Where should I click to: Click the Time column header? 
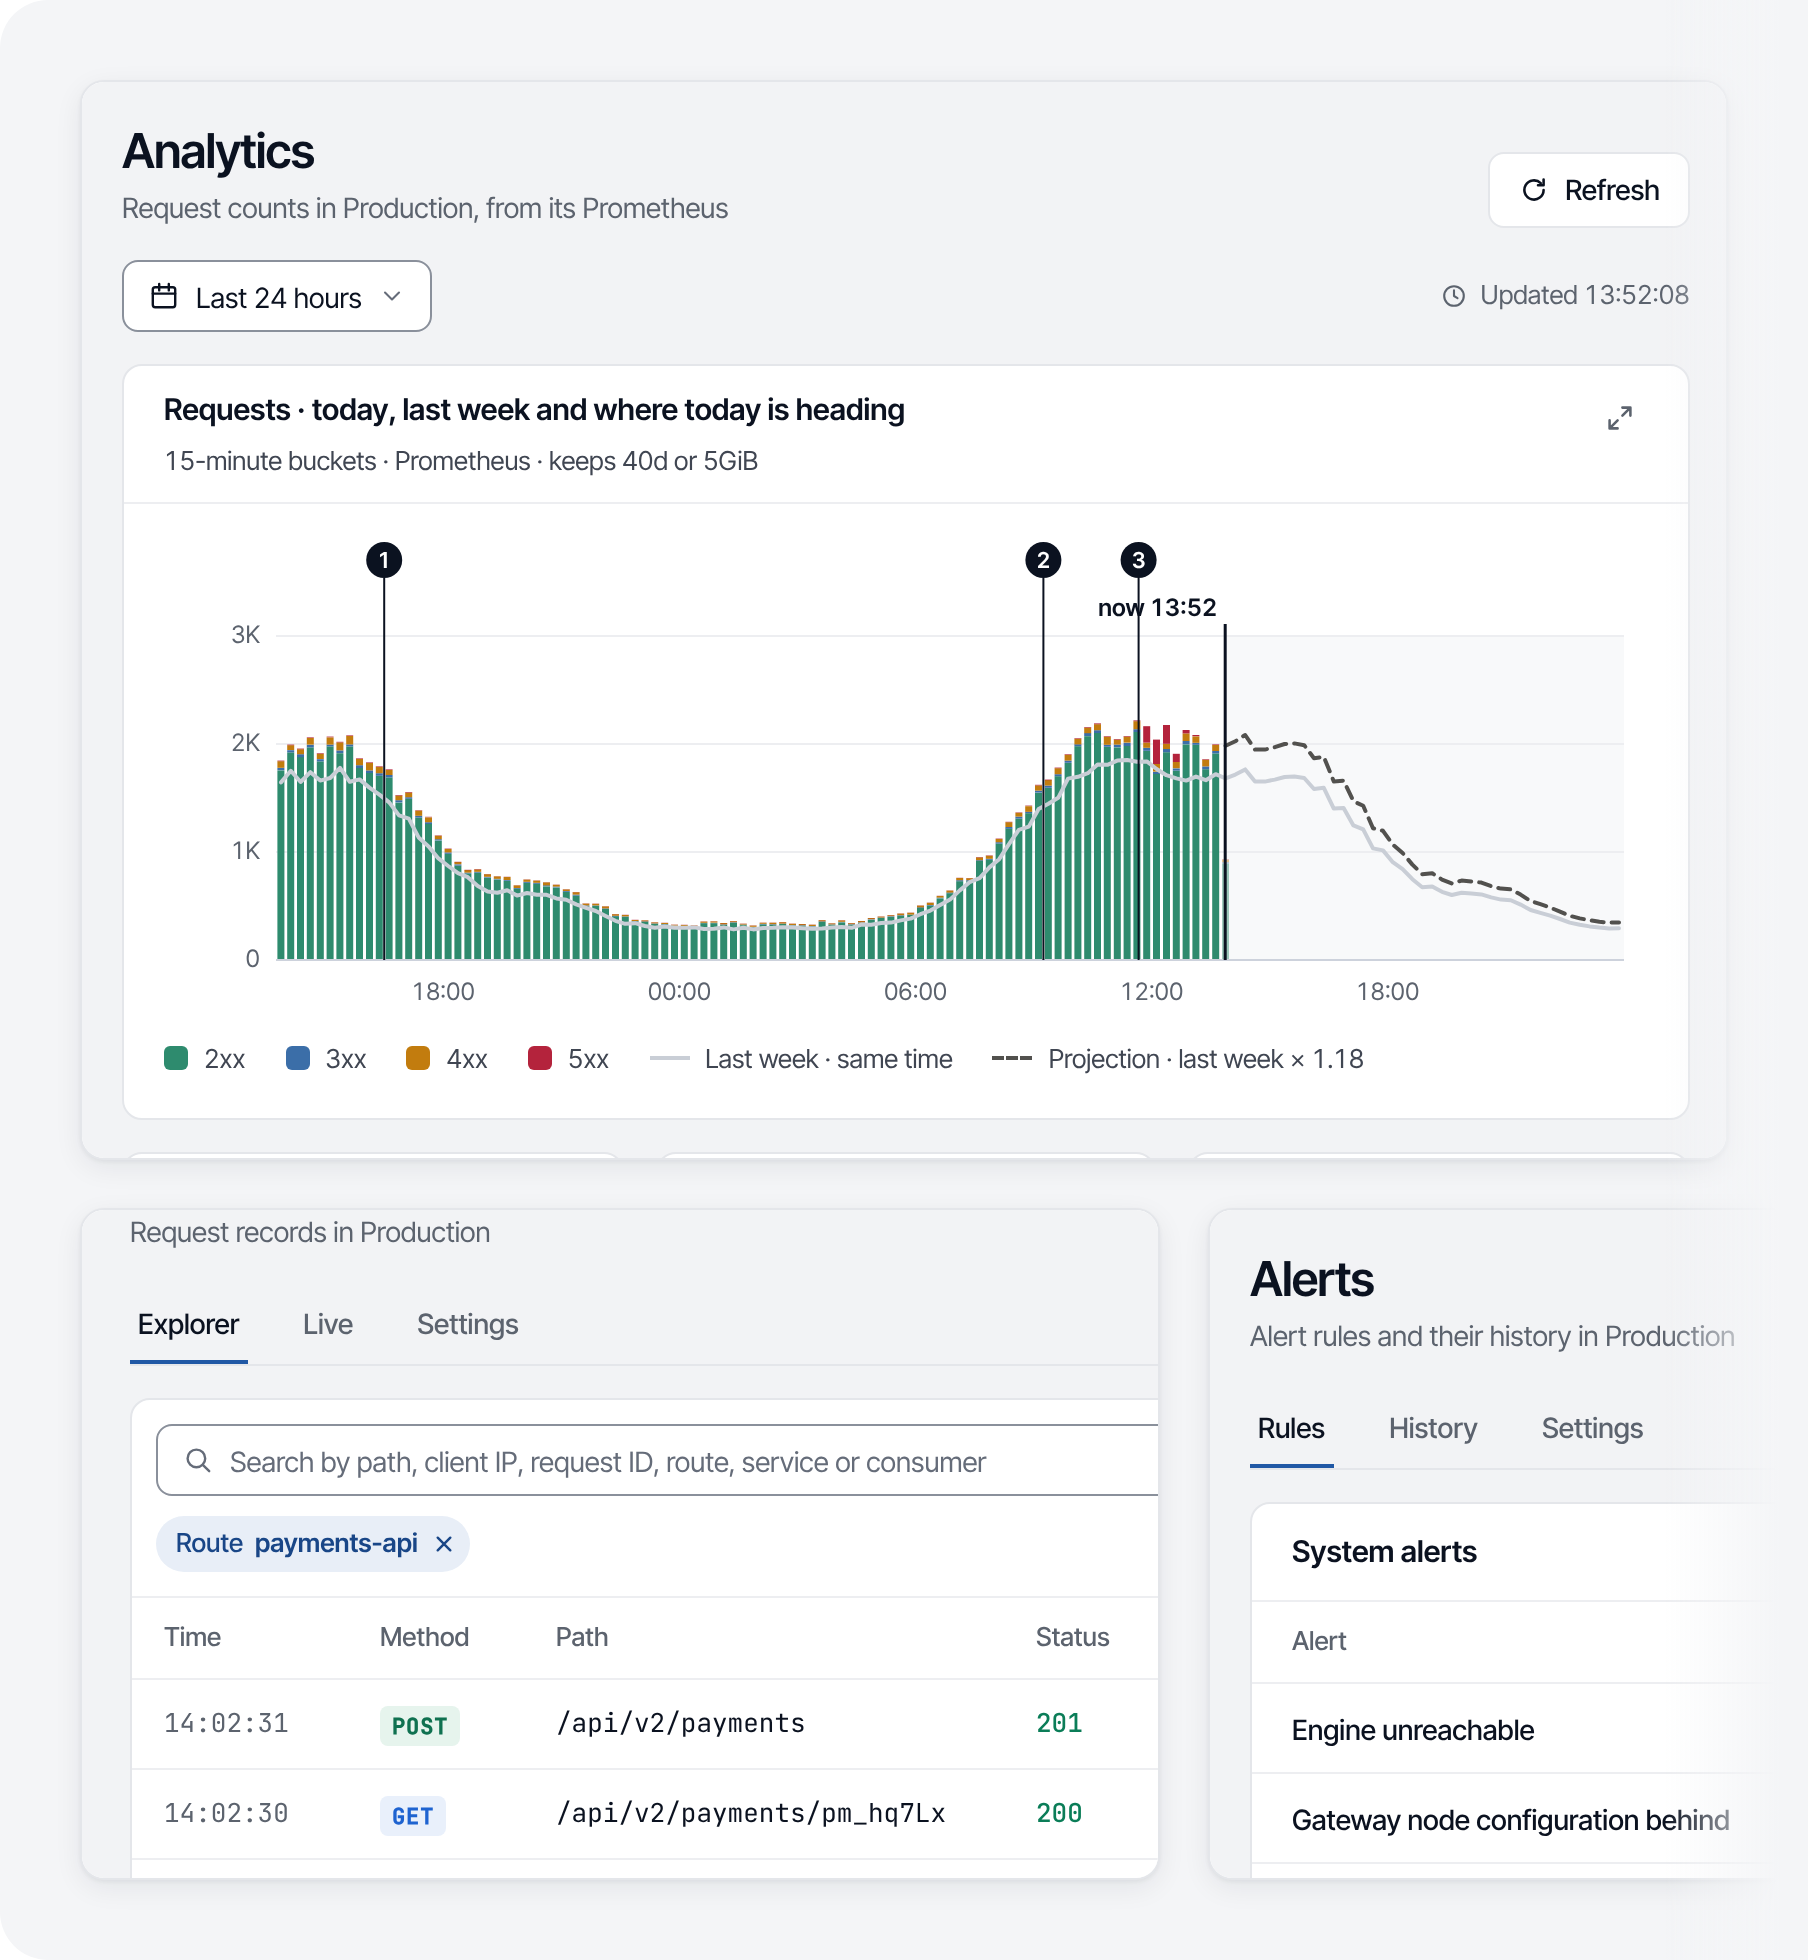tap(192, 1637)
